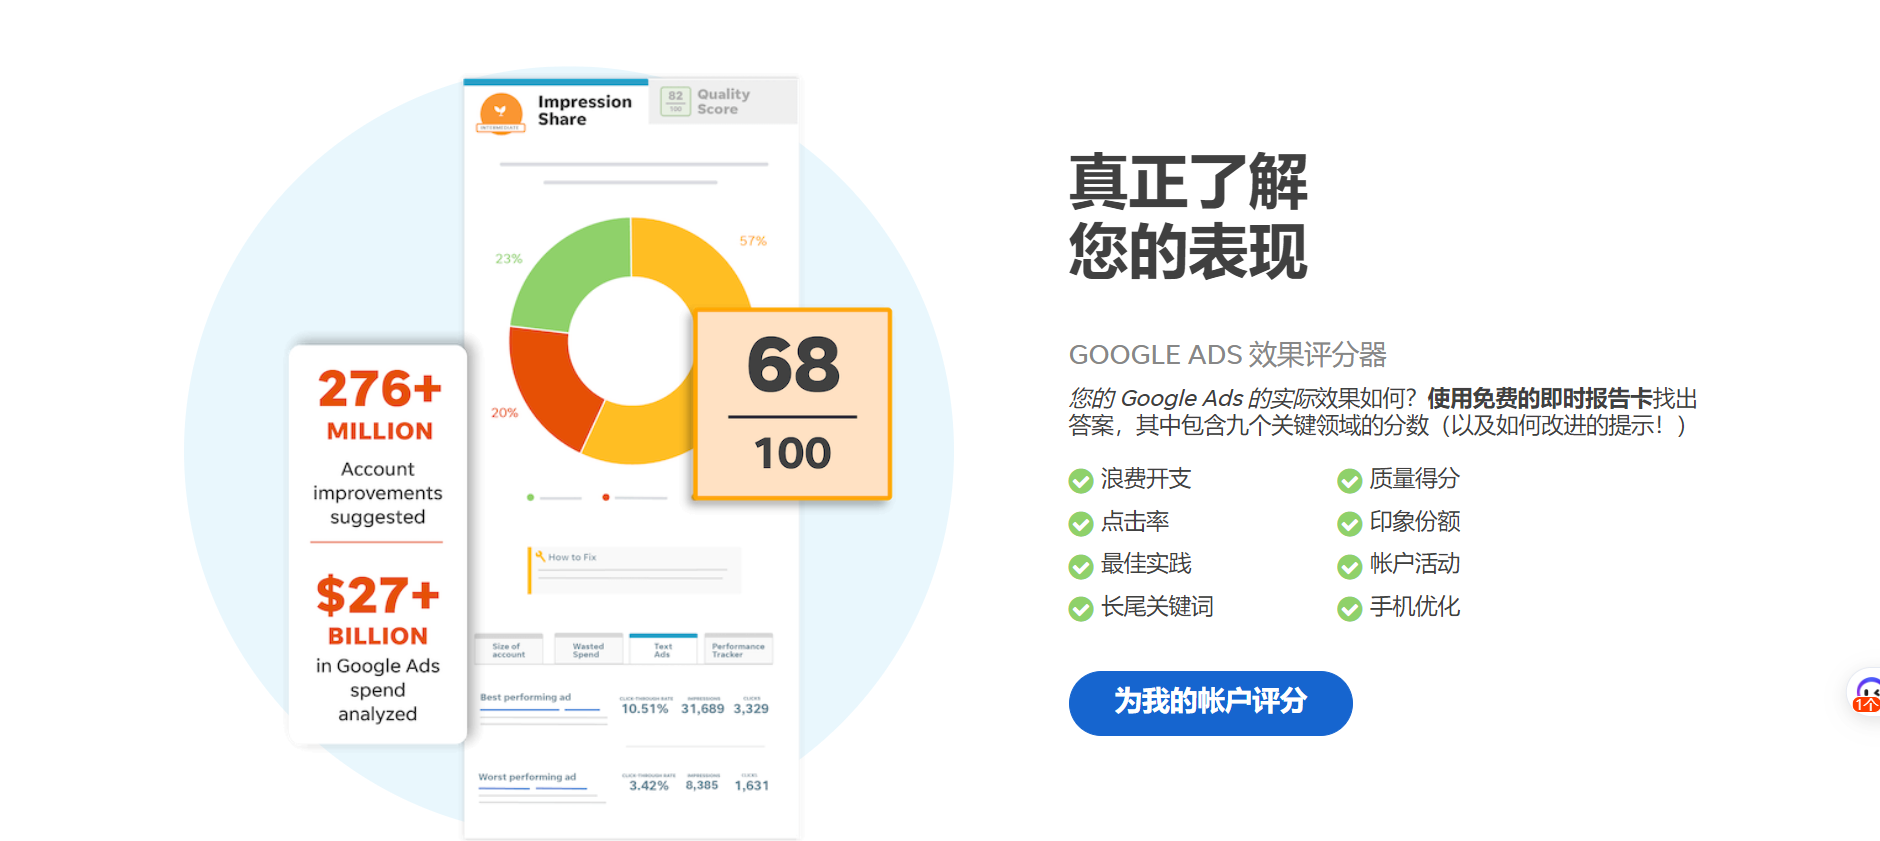Click the bold 使用免费的即时报告卡 text
The height and width of the screenshot is (841, 1880).
click(x=1540, y=399)
